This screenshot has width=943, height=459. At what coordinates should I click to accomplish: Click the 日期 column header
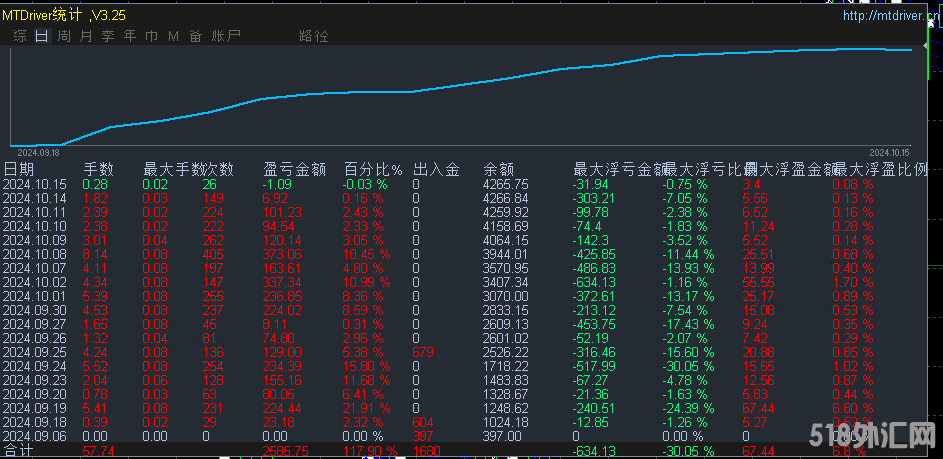[x=18, y=169]
